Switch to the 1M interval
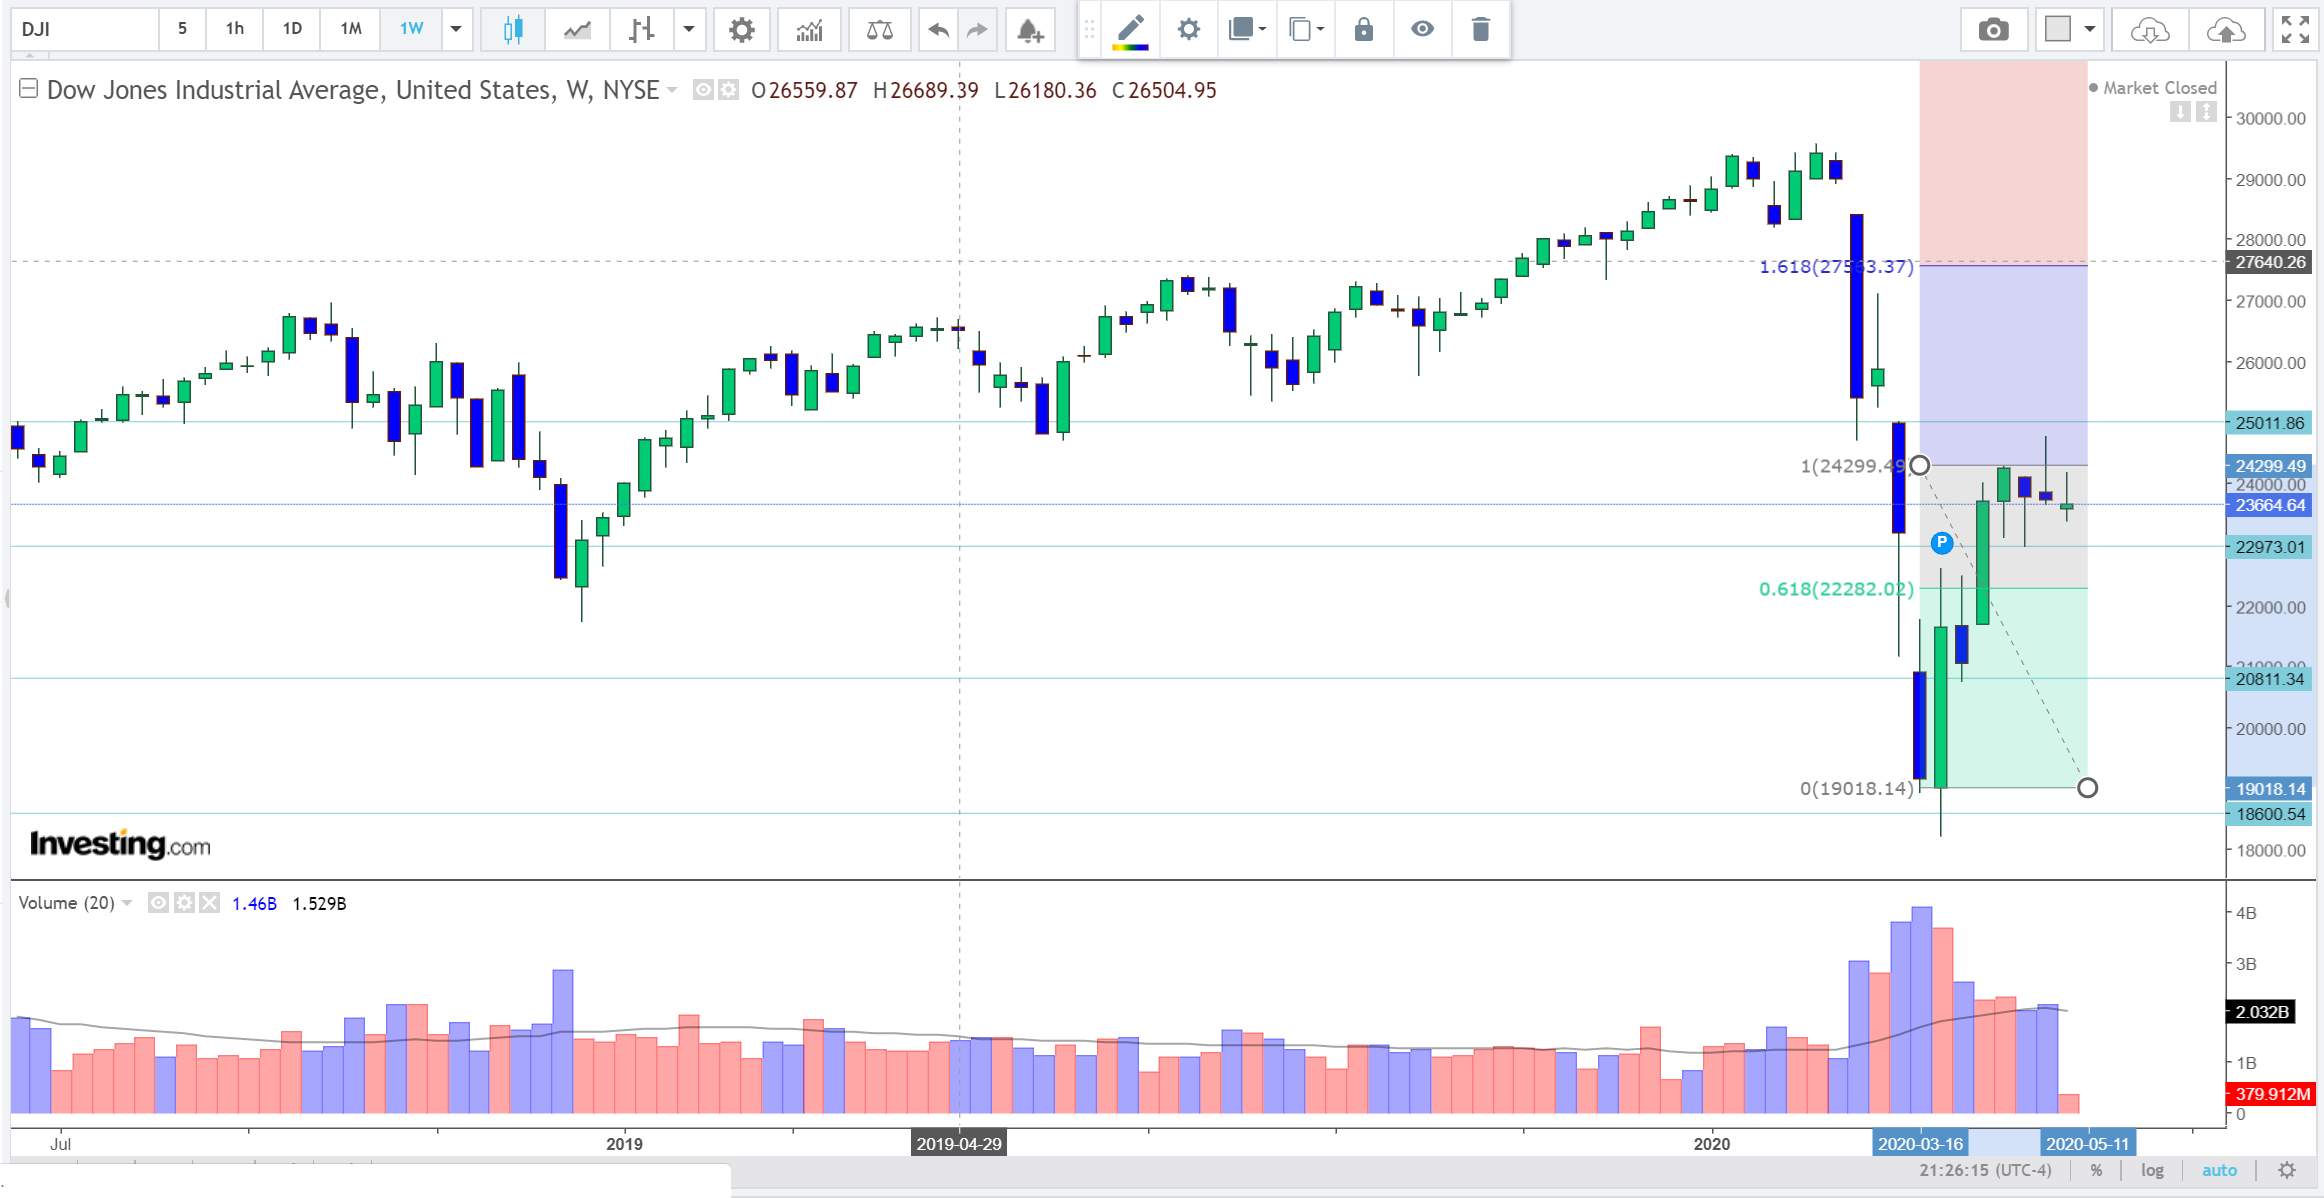 350,29
